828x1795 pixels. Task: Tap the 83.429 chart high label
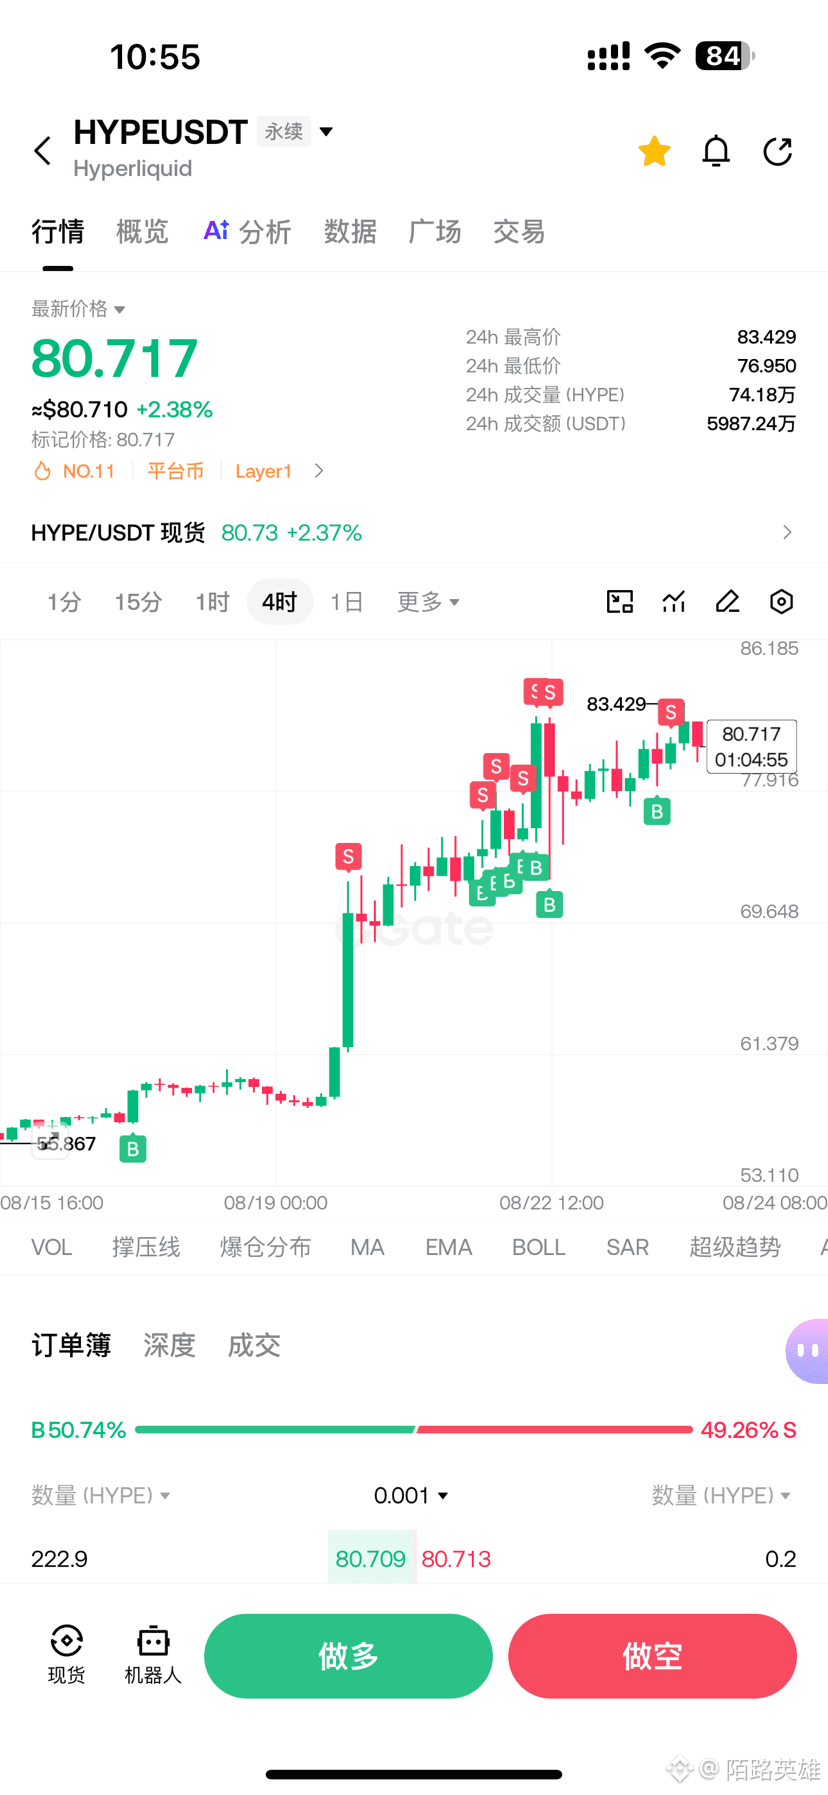click(616, 704)
